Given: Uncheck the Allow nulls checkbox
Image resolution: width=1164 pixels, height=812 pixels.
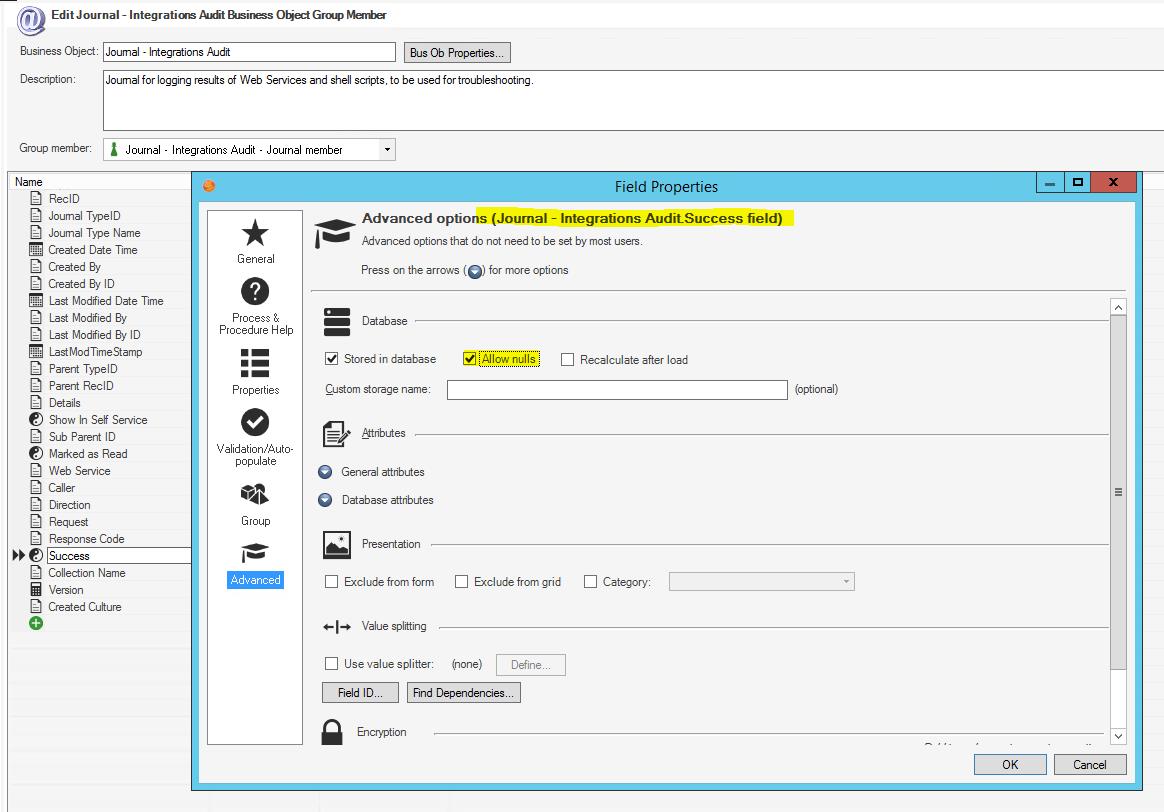Looking at the screenshot, I should coord(470,359).
